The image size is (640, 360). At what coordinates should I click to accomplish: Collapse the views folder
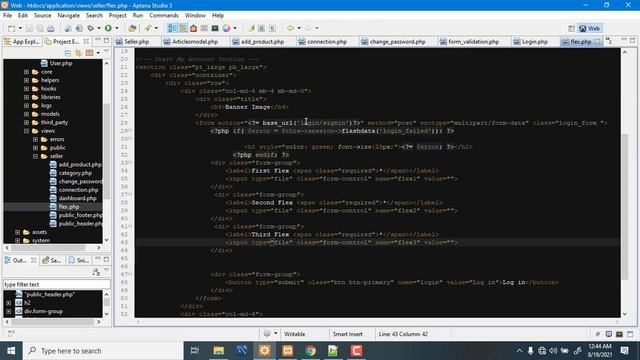coord(27,131)
